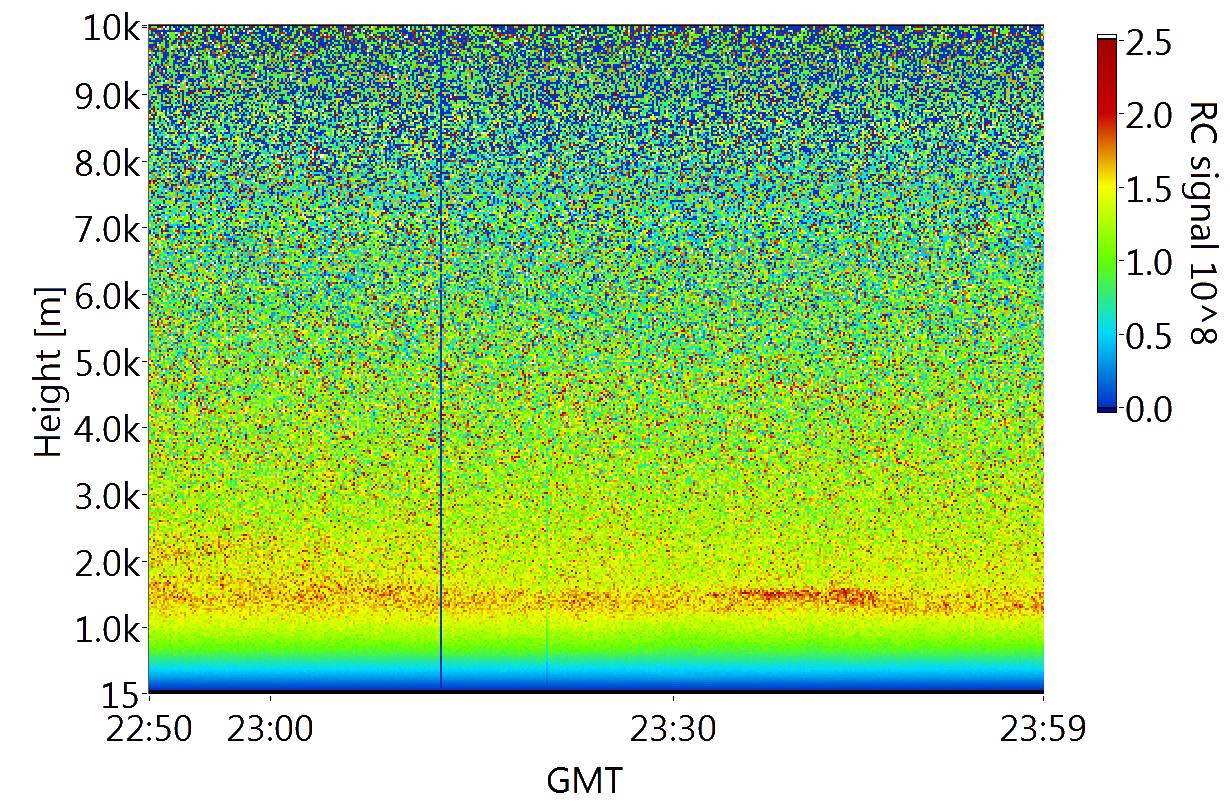Click the RC signal 10^8 colorbar title
Image resolution: width=1230 pixels, height=806 pixels.
1201,222
